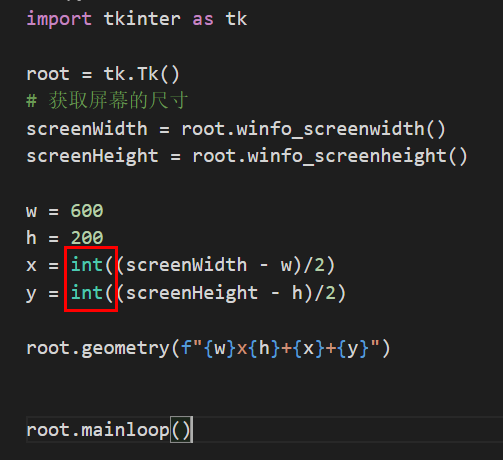Click the tk alias after 'as'

point(236,19)
